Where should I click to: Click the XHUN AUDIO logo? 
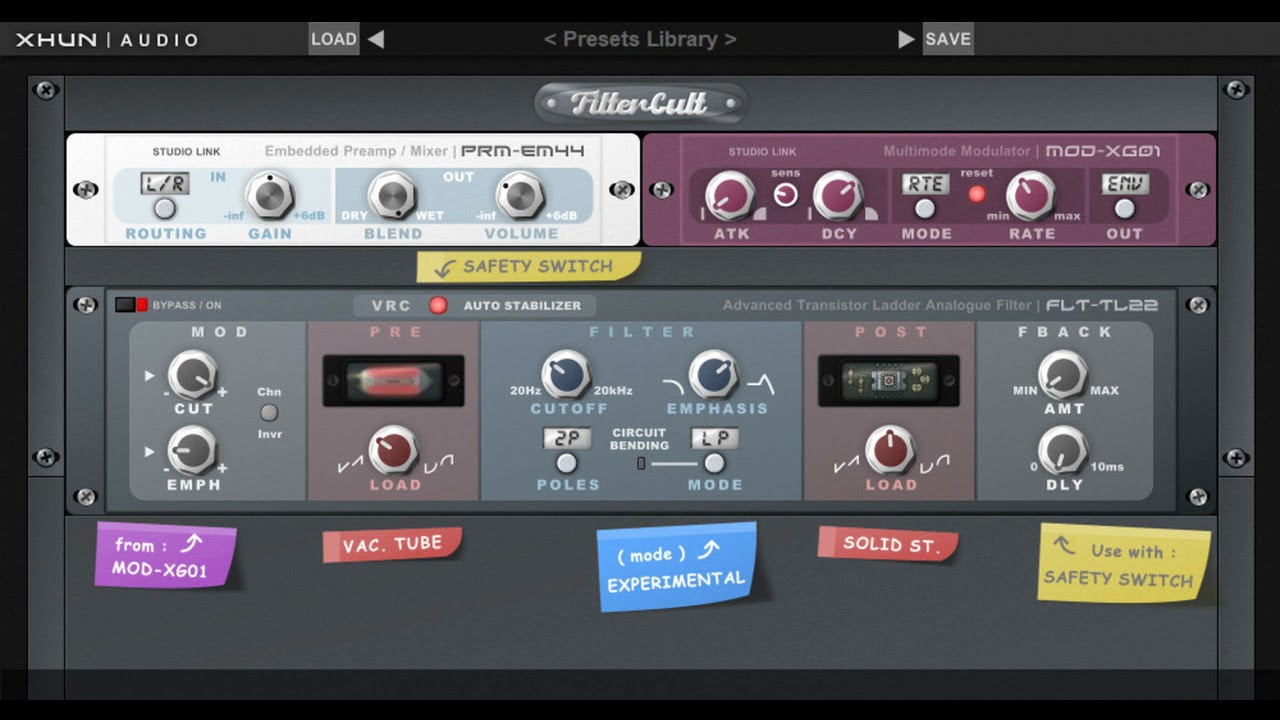click(x=107, y=40)
